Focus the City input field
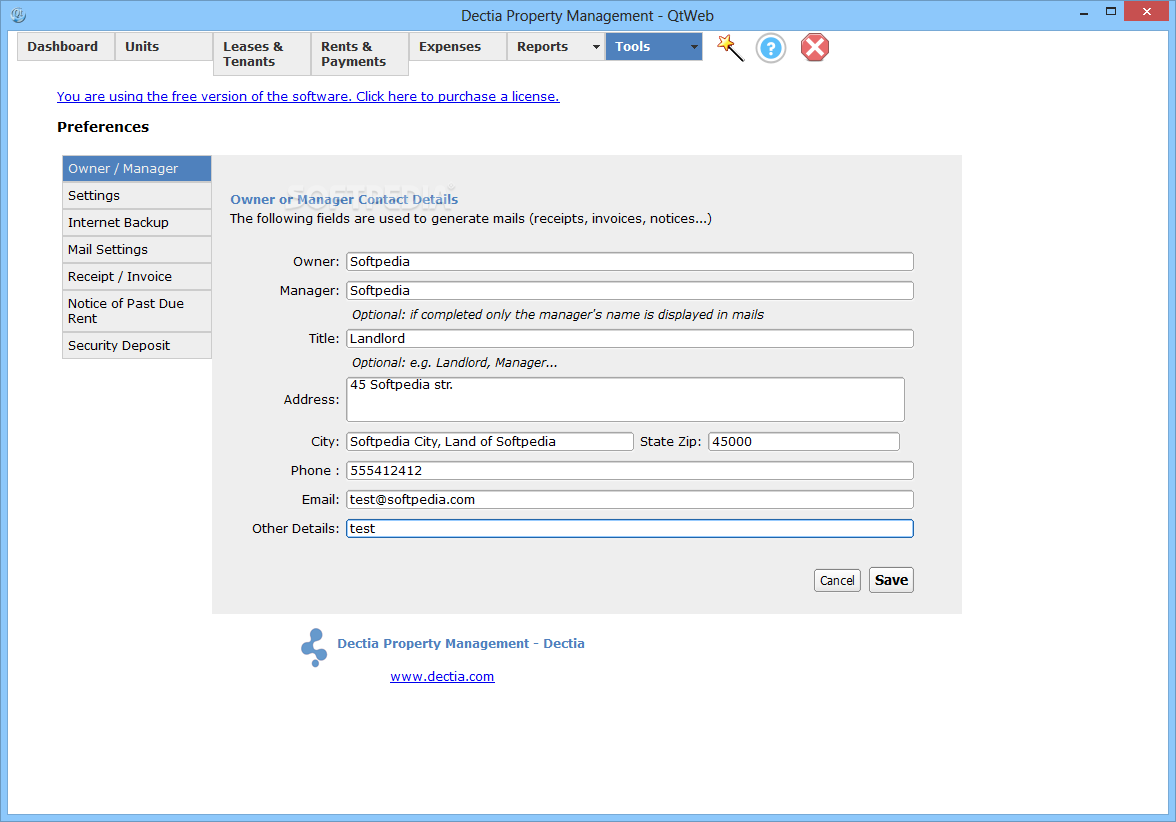Screen dimensions: 1176x822 490,442
